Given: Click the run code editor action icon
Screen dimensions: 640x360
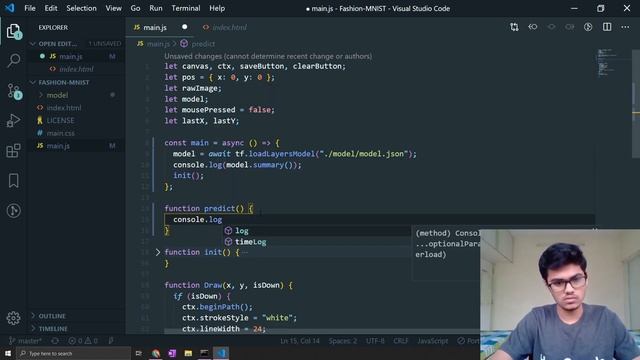Looking at the screenshot, I should [588, 27].
